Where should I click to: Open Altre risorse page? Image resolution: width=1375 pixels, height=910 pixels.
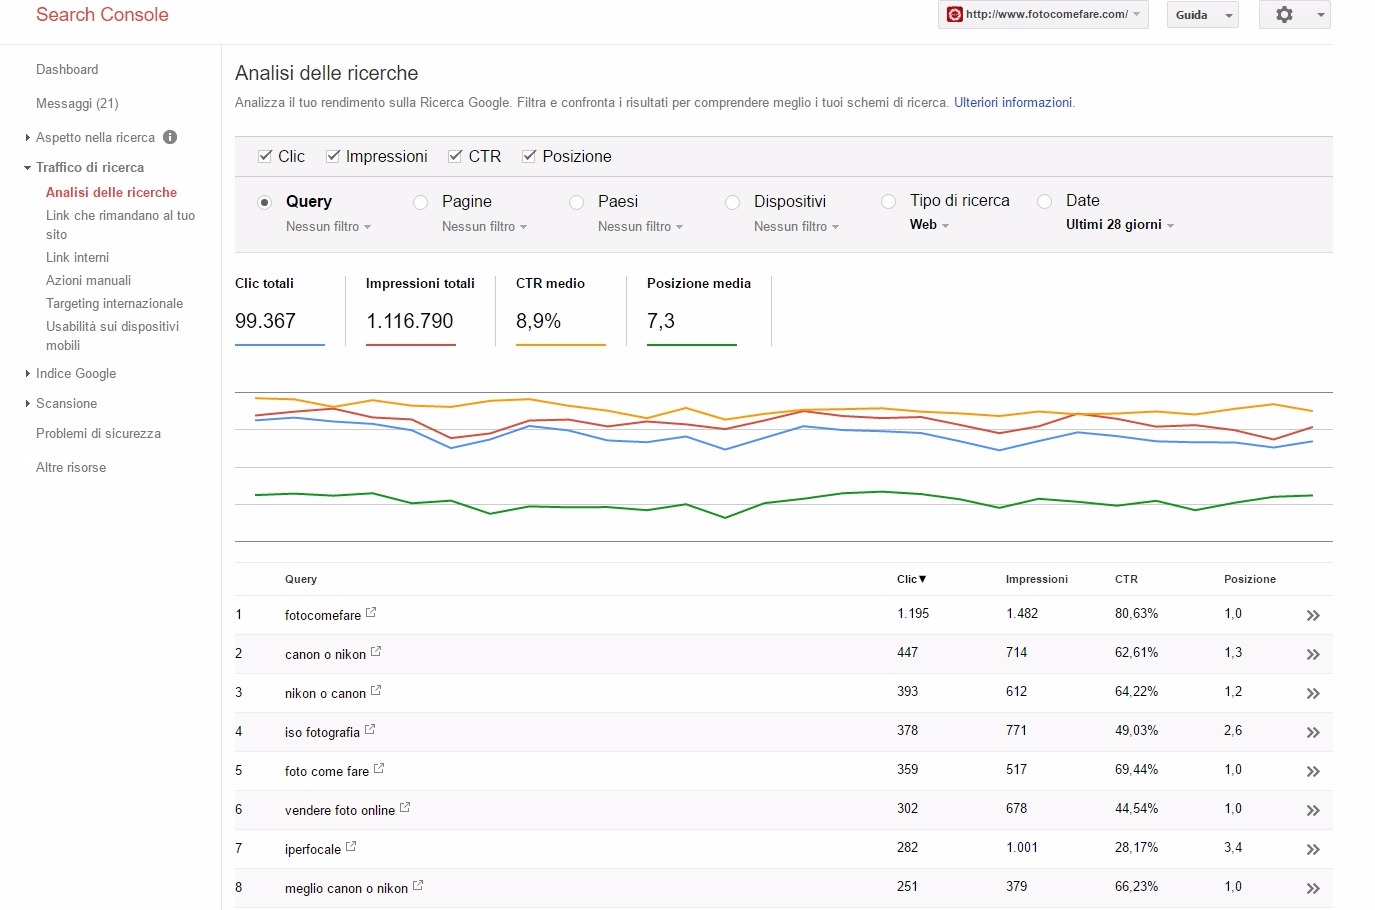click(71, 467)
